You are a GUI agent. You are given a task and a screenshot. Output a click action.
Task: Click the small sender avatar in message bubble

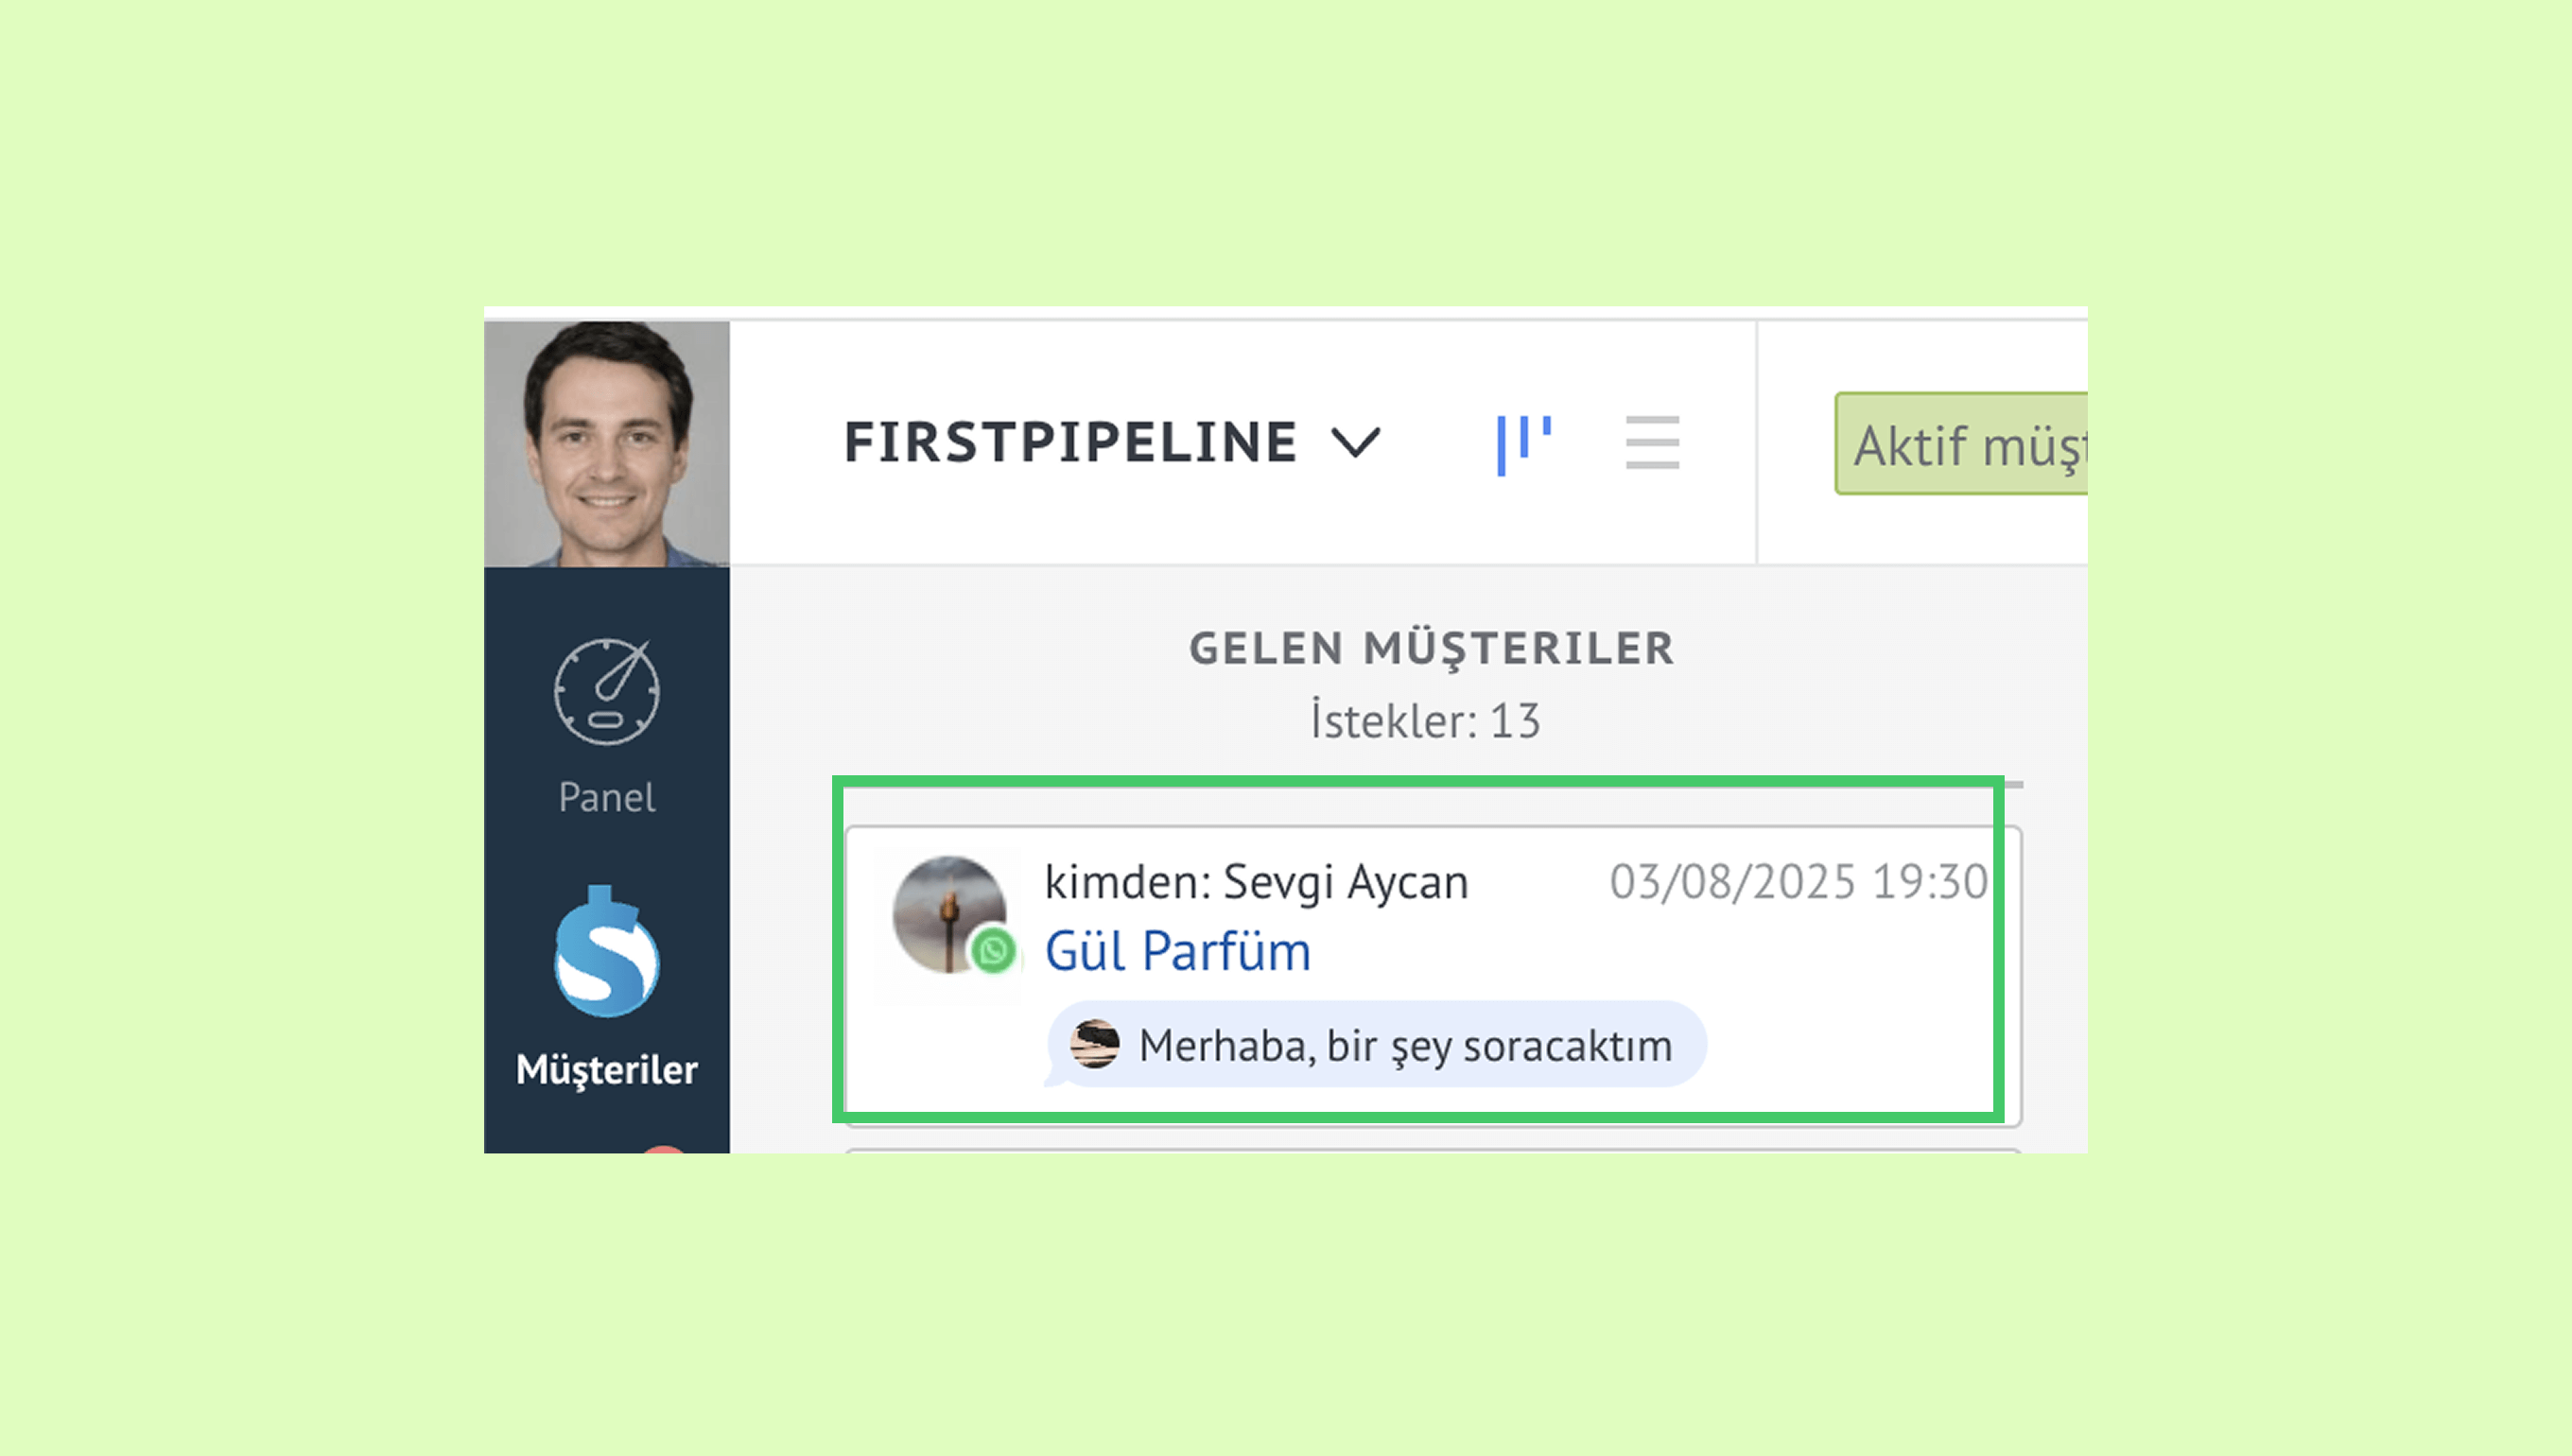(1095, 1044)
